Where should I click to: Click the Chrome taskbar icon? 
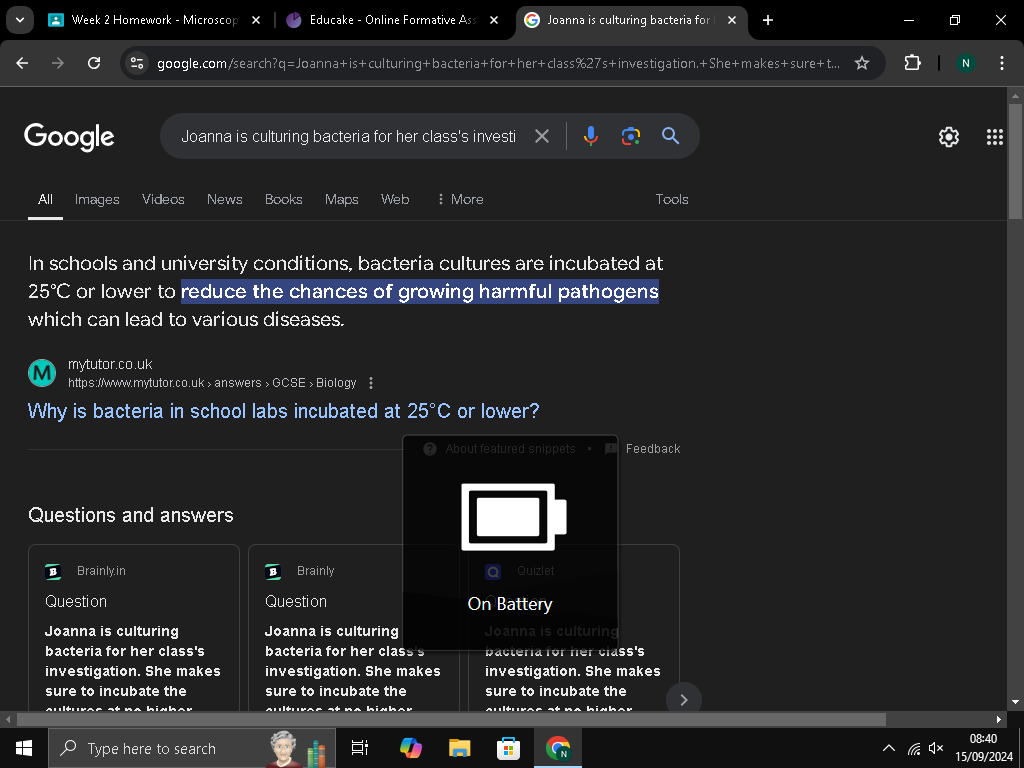[558, 748]
